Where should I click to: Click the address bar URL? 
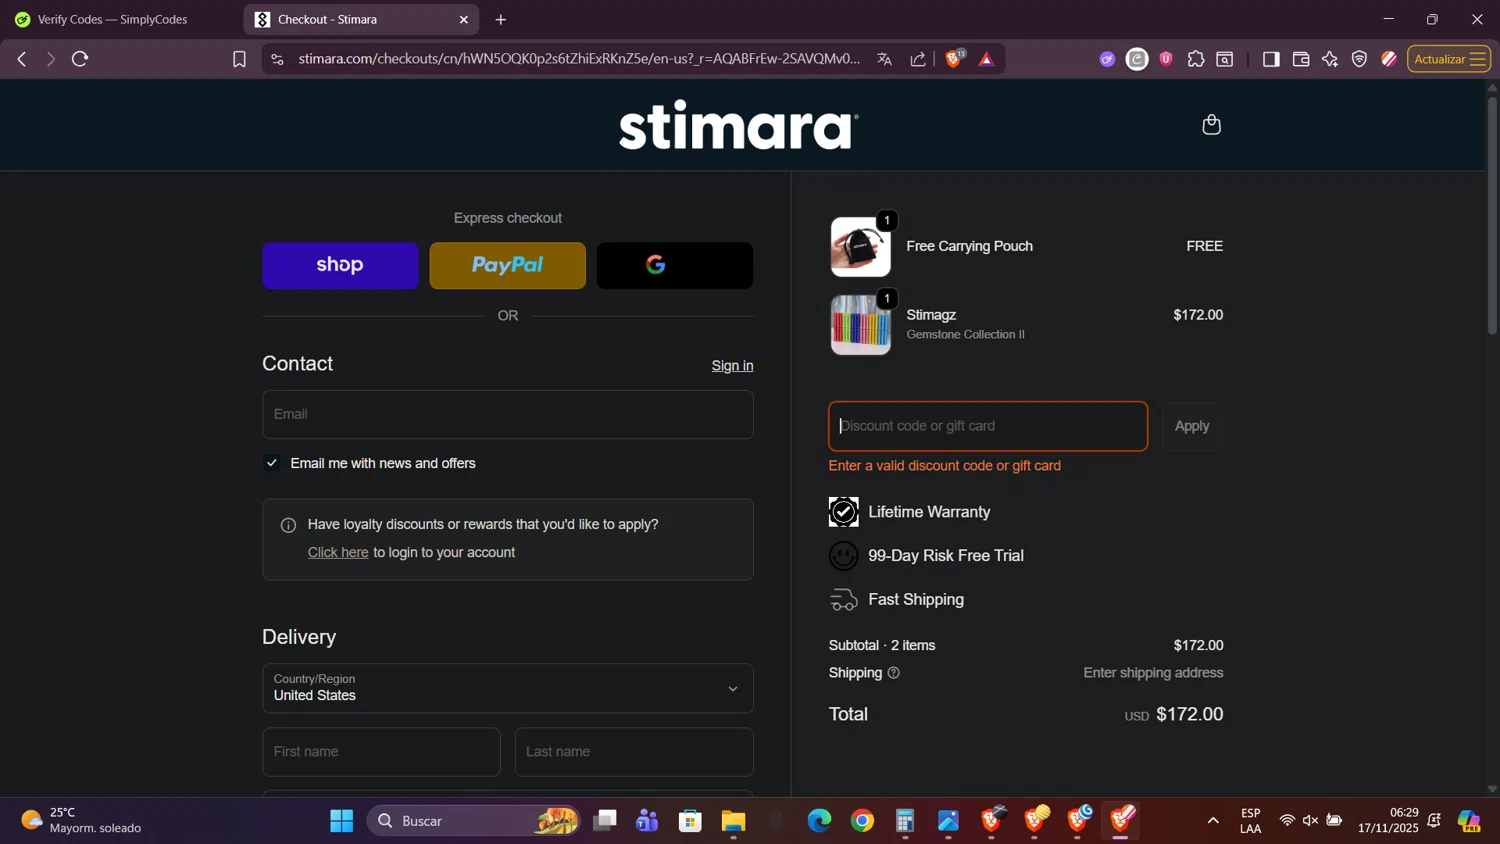pyautogui.click(x=579, y=59)
